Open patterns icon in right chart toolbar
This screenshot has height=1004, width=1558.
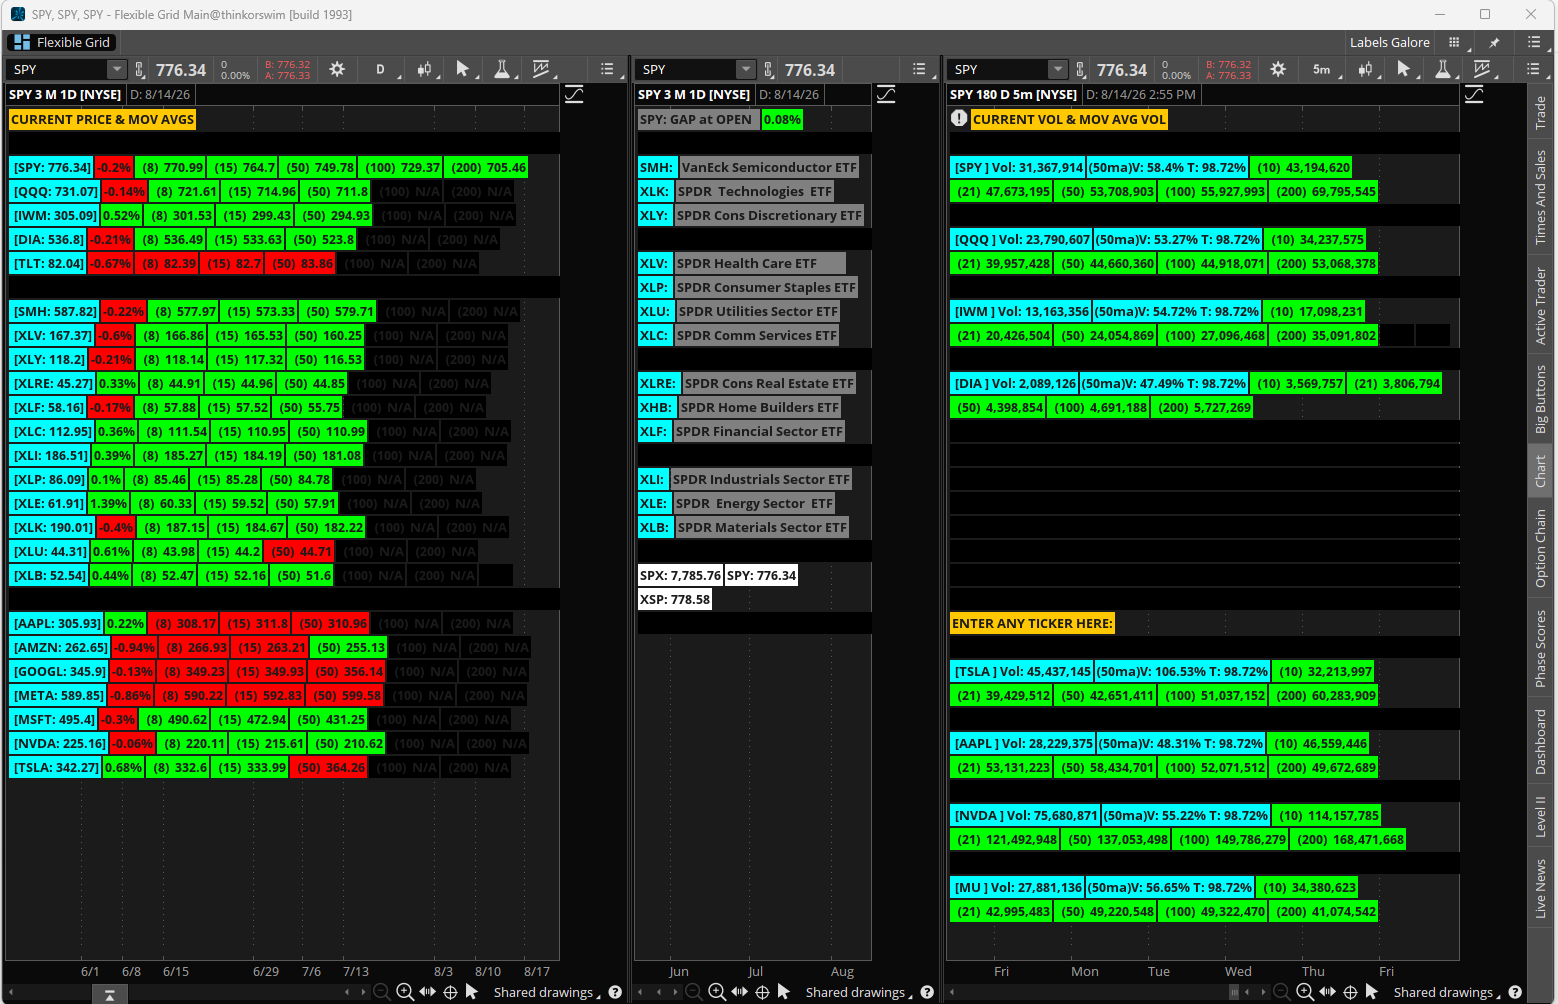[1482, 69]
